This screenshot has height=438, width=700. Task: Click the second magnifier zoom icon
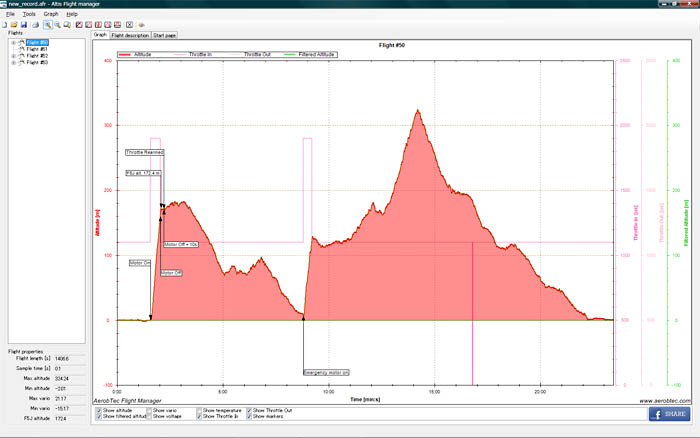point(58,25)
